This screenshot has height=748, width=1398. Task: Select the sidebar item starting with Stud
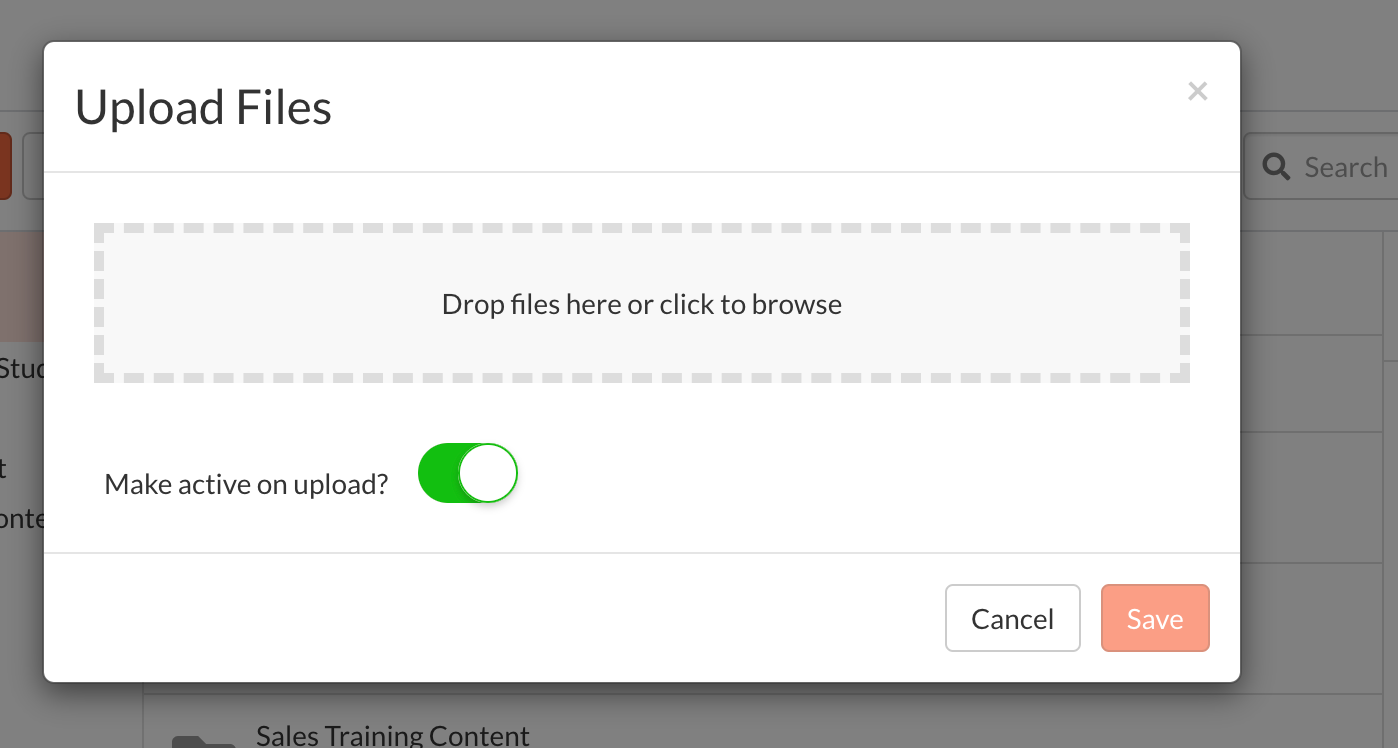22,369
